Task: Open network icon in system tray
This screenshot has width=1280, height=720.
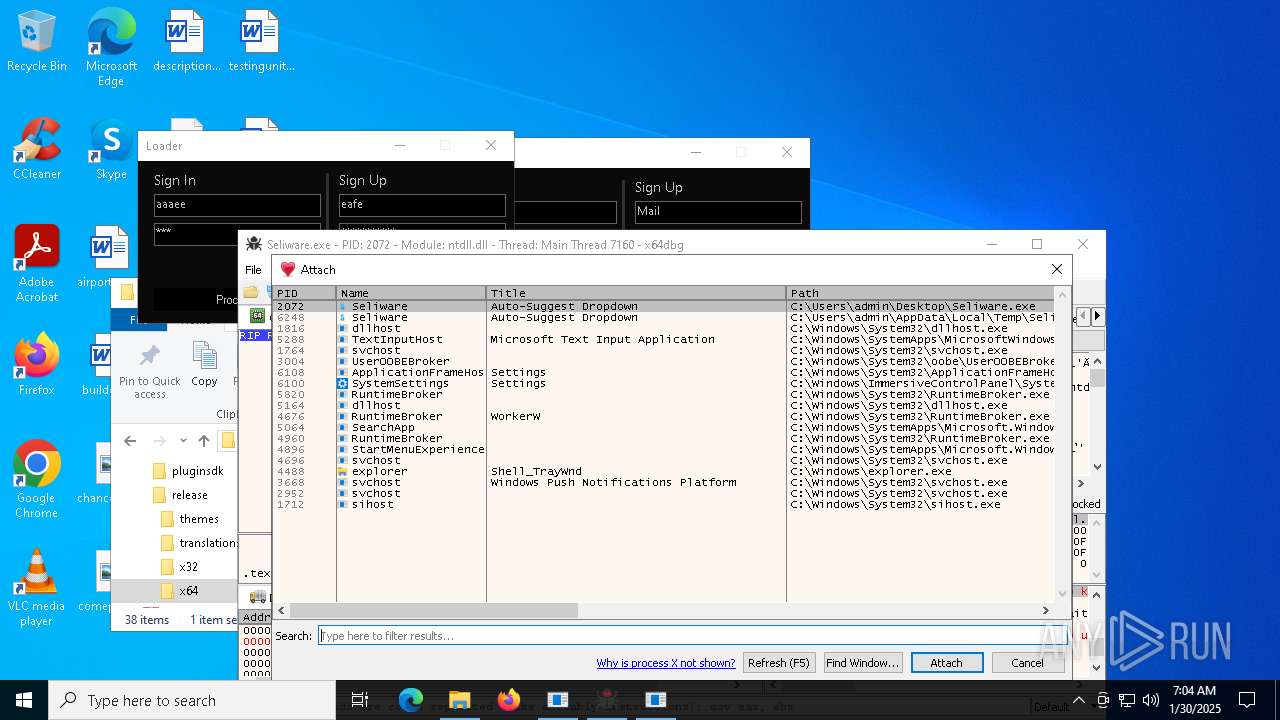Action: pos(1127,700)
